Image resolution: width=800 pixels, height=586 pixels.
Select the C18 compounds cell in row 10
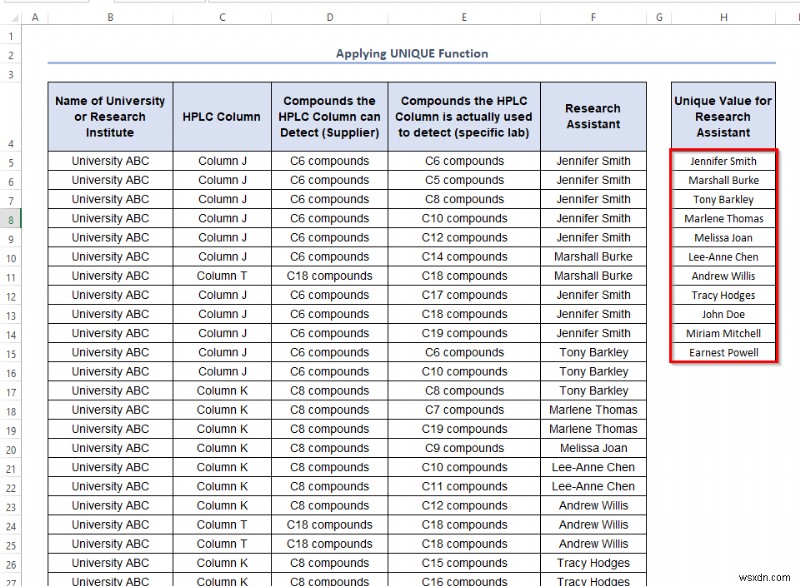[x=464, y=276]
